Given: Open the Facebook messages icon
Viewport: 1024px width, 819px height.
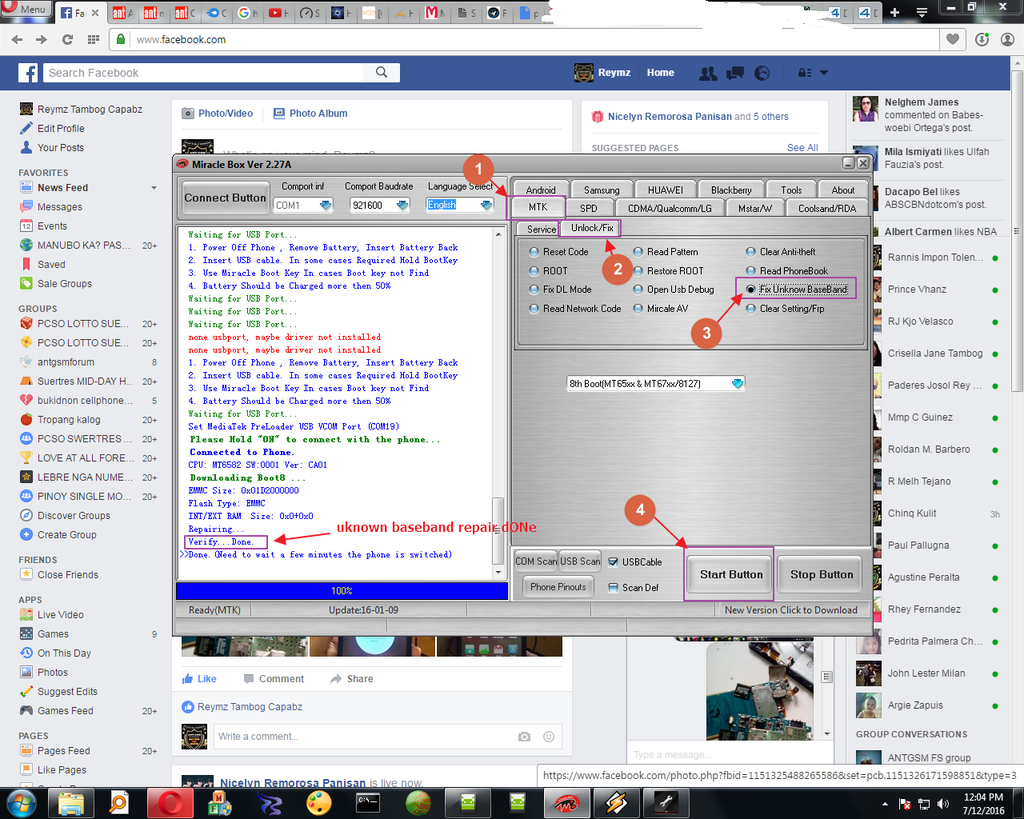Looking at the screenshot, I should click(x=735, y=73).
